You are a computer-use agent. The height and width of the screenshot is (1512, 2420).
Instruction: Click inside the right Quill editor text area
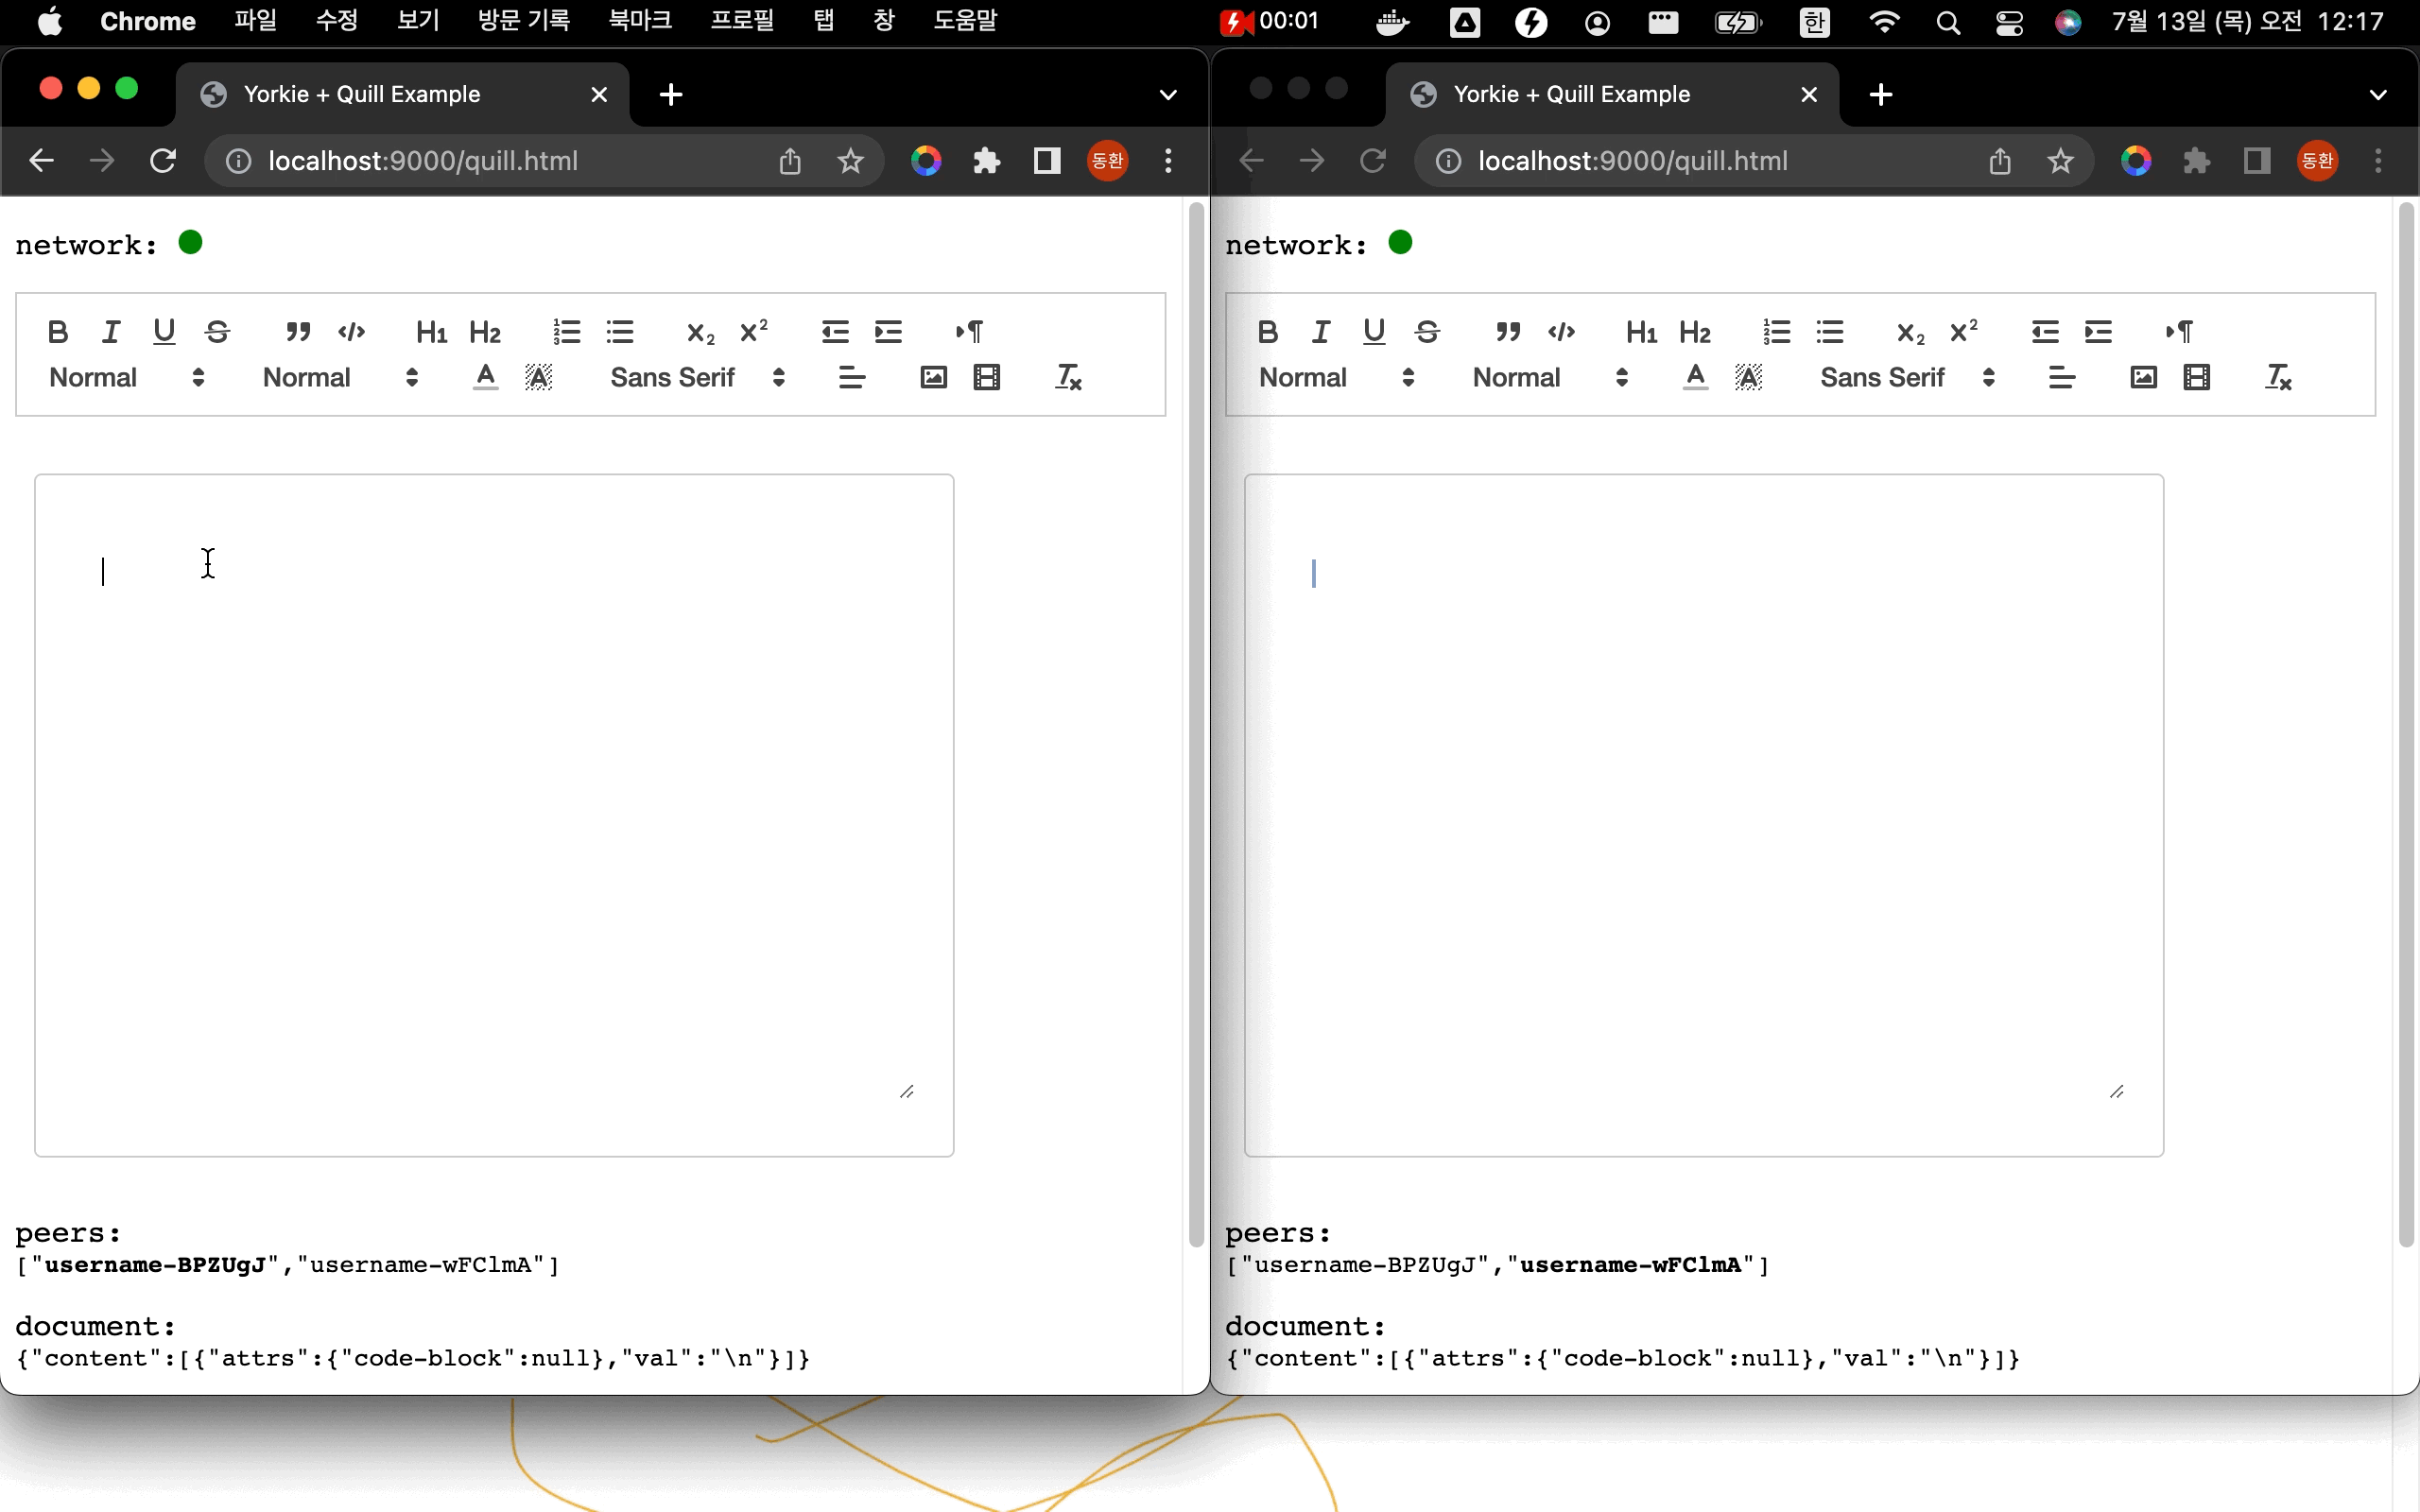pyautogui.click(x=1702, y=800)
